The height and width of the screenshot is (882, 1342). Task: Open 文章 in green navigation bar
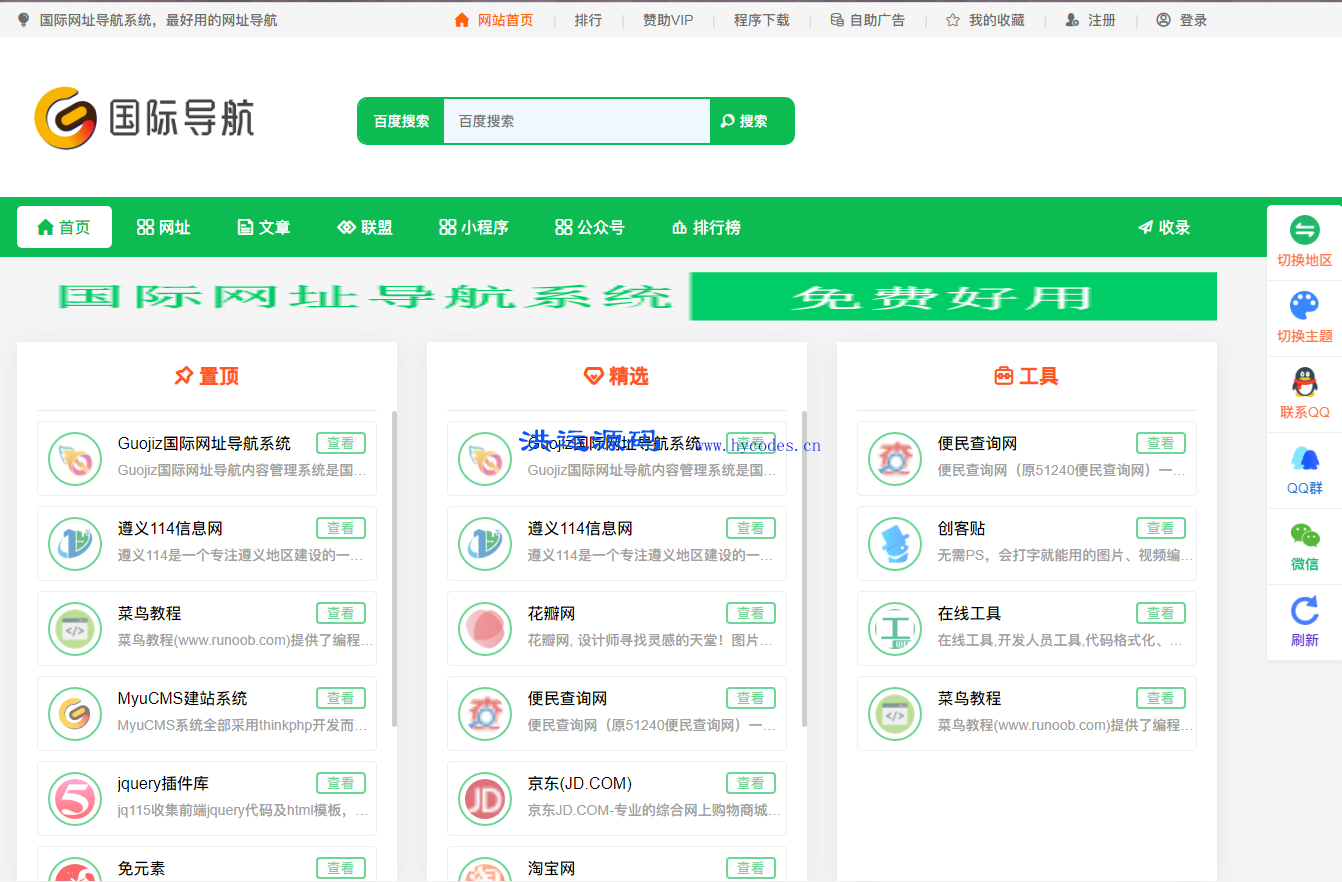(264, 227)
